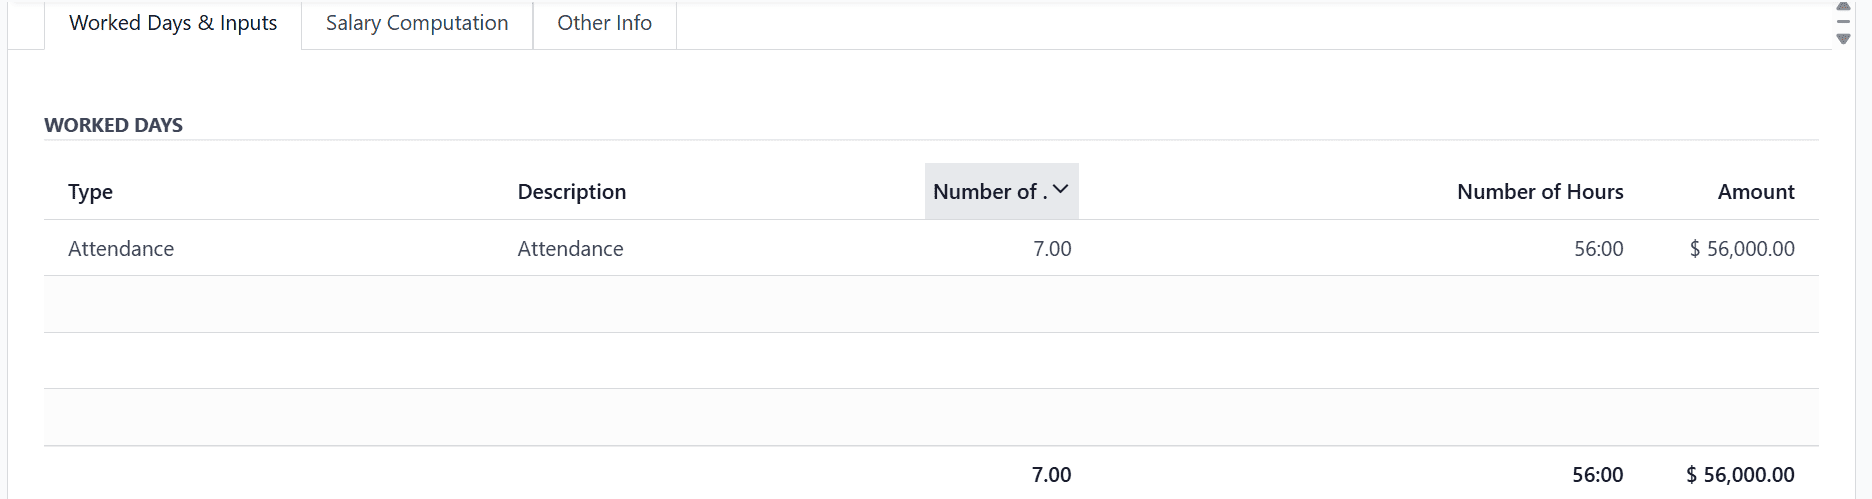Click the 7.00 value in Attendance row

tap(1051, 249)
